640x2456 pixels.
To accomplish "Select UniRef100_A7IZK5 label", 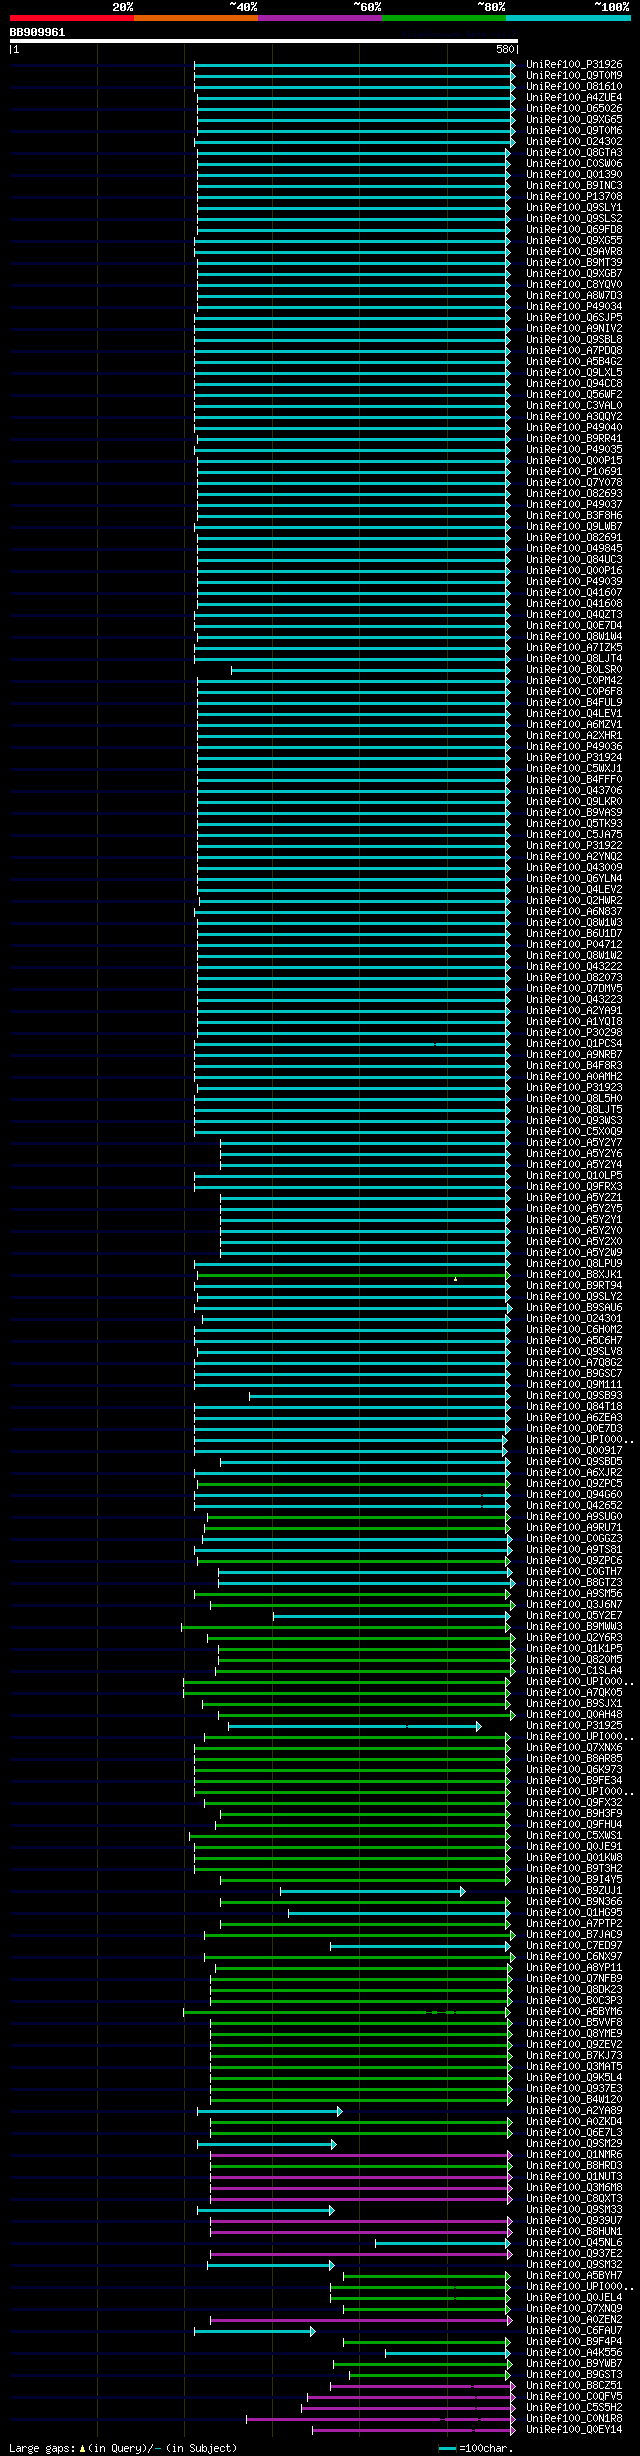I will click(574, 648).
